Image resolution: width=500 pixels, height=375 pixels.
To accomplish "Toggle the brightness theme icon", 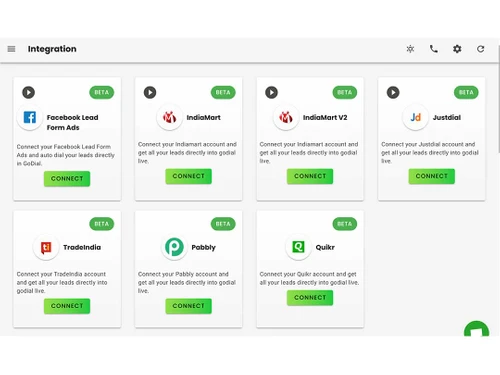I will (410, 49).
